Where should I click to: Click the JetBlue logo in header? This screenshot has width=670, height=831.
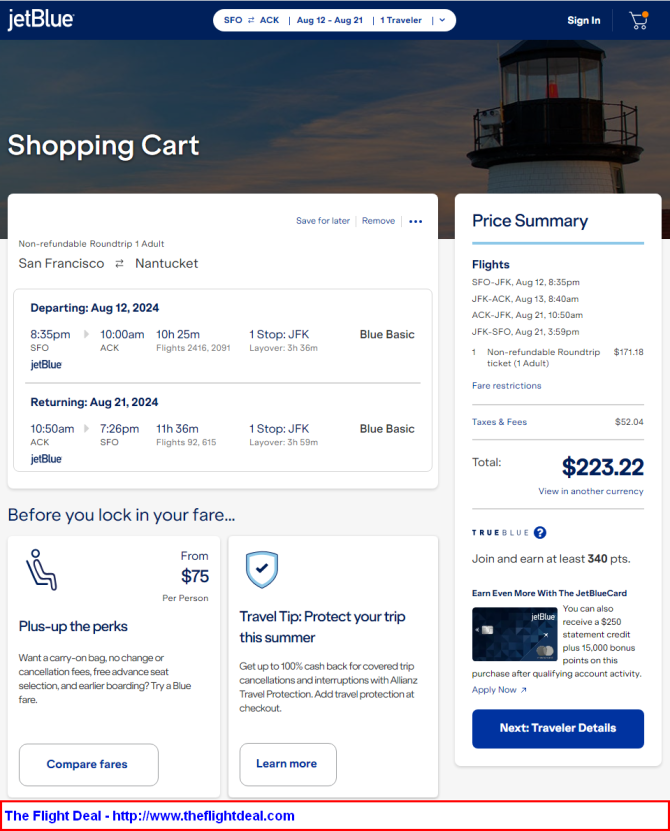(40, 21)
